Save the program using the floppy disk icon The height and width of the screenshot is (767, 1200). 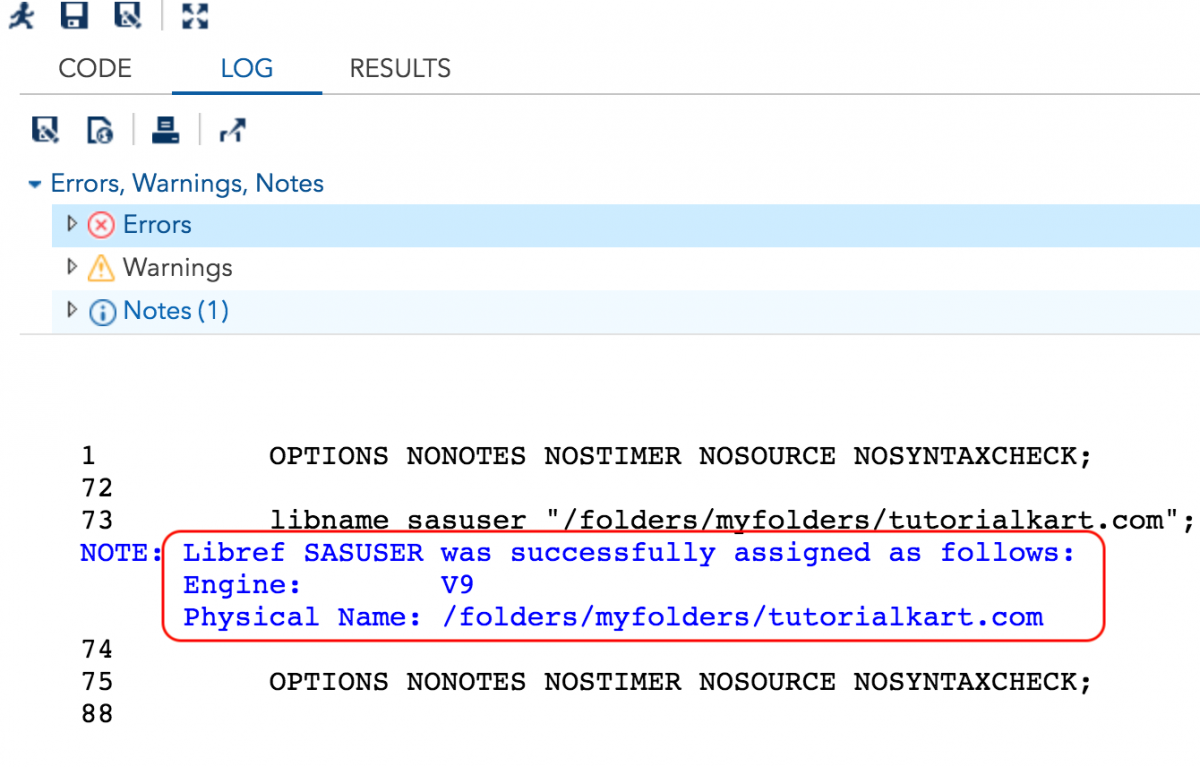(74, 16)
